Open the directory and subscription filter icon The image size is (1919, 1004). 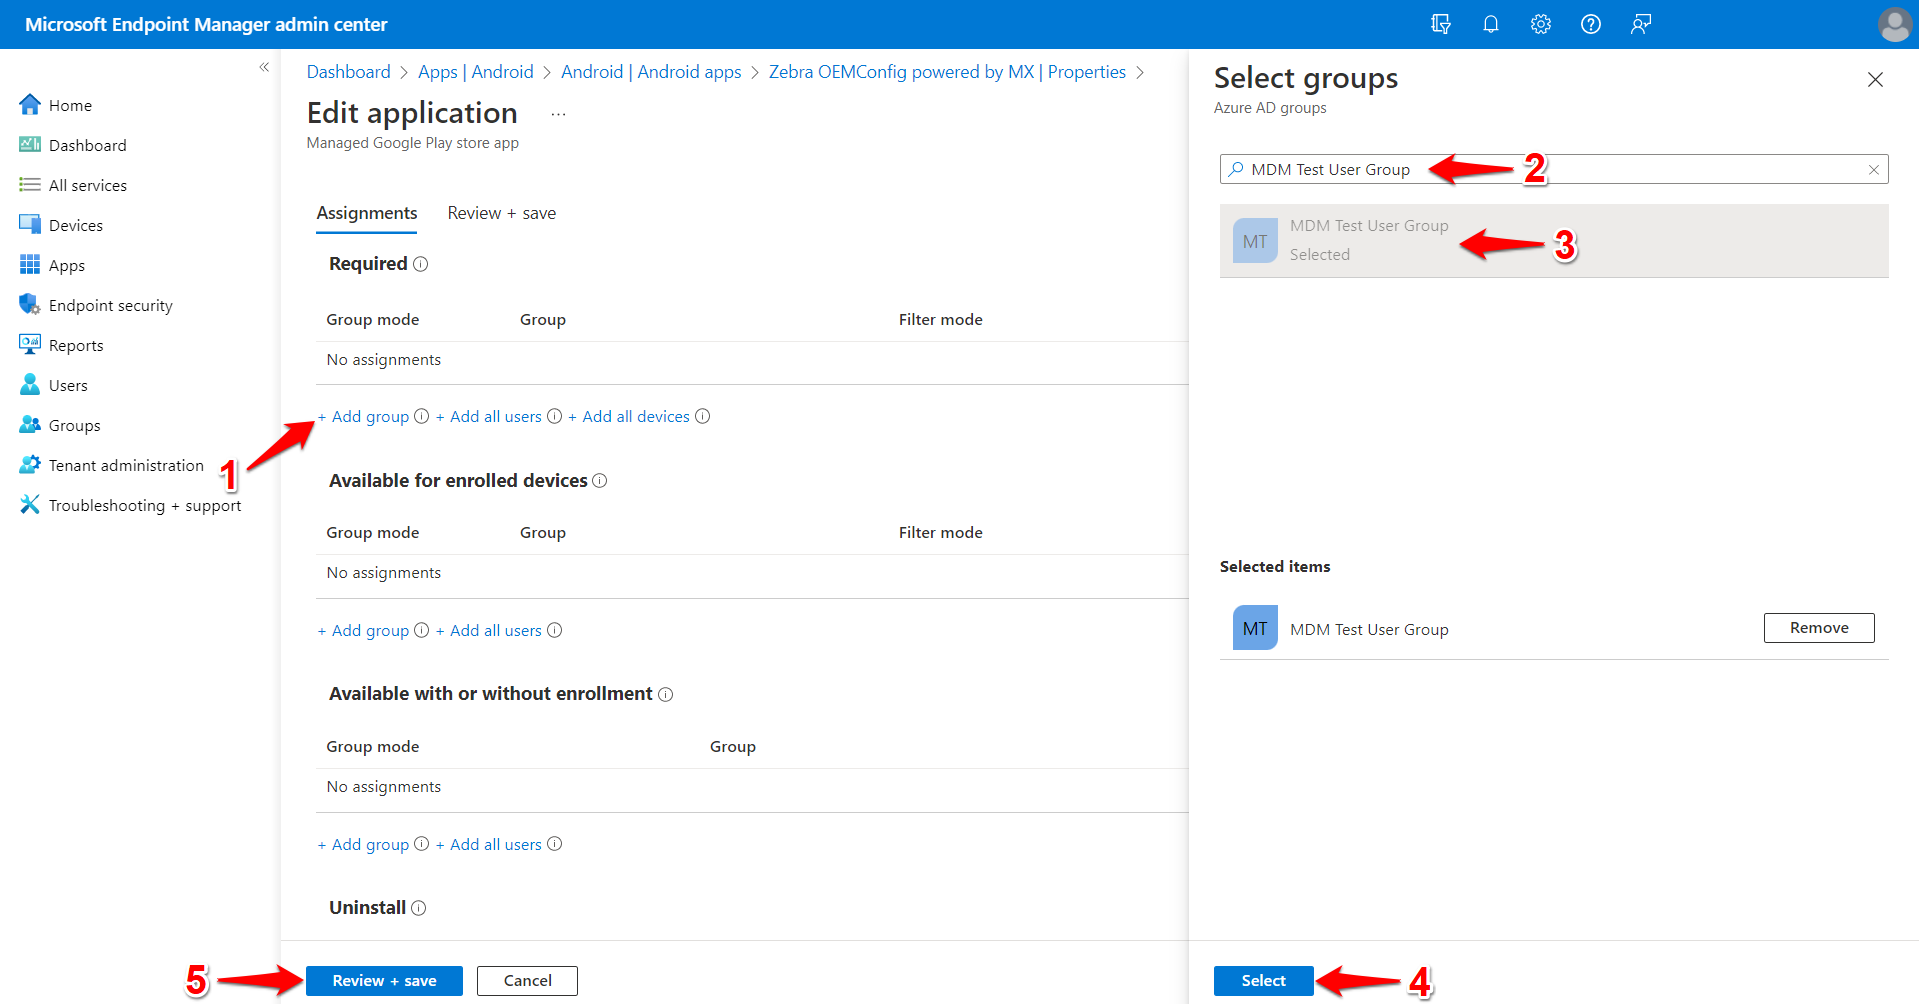(x=1440, y=24)
